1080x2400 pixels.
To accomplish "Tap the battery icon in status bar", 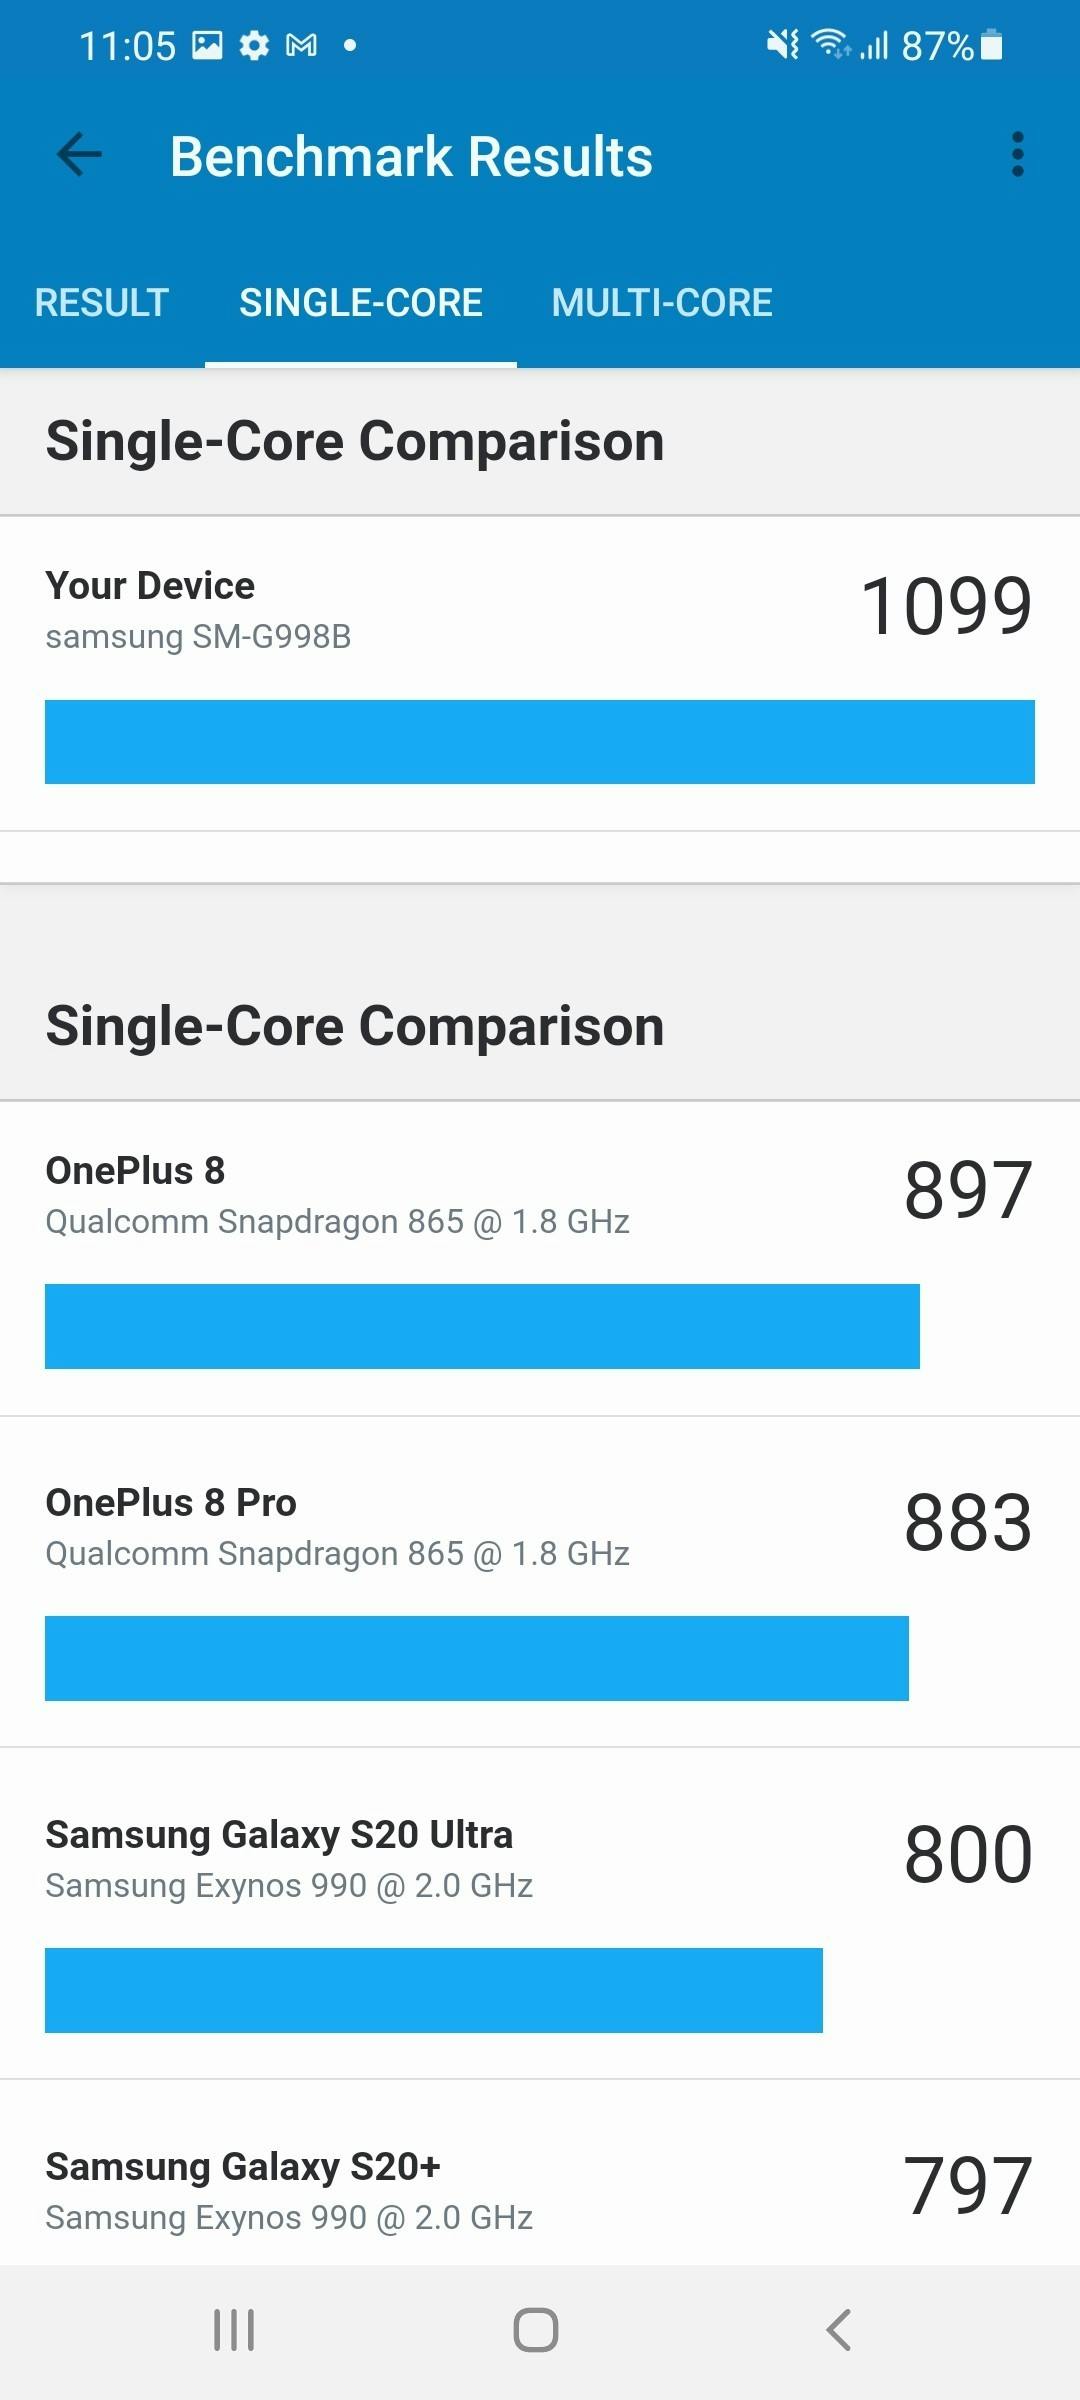I will pos(991,45).
